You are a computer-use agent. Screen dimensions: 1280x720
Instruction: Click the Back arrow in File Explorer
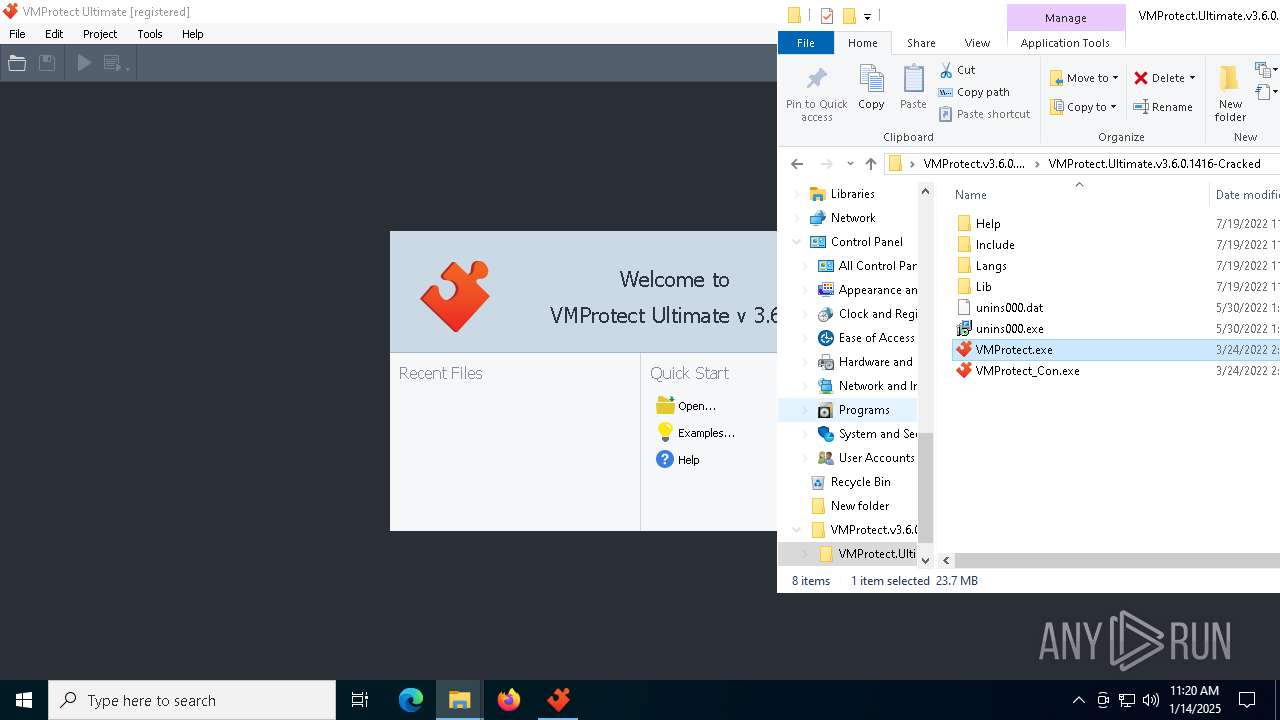[x=797, y=164]
